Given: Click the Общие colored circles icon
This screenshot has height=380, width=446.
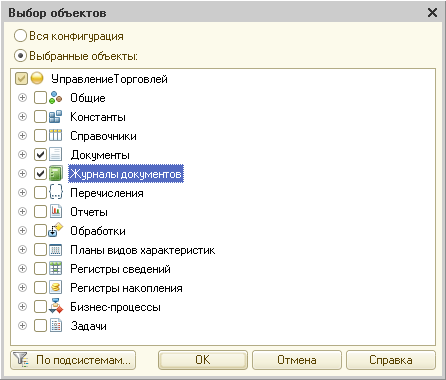Looking at the screenshot, I should coord(55,98).
